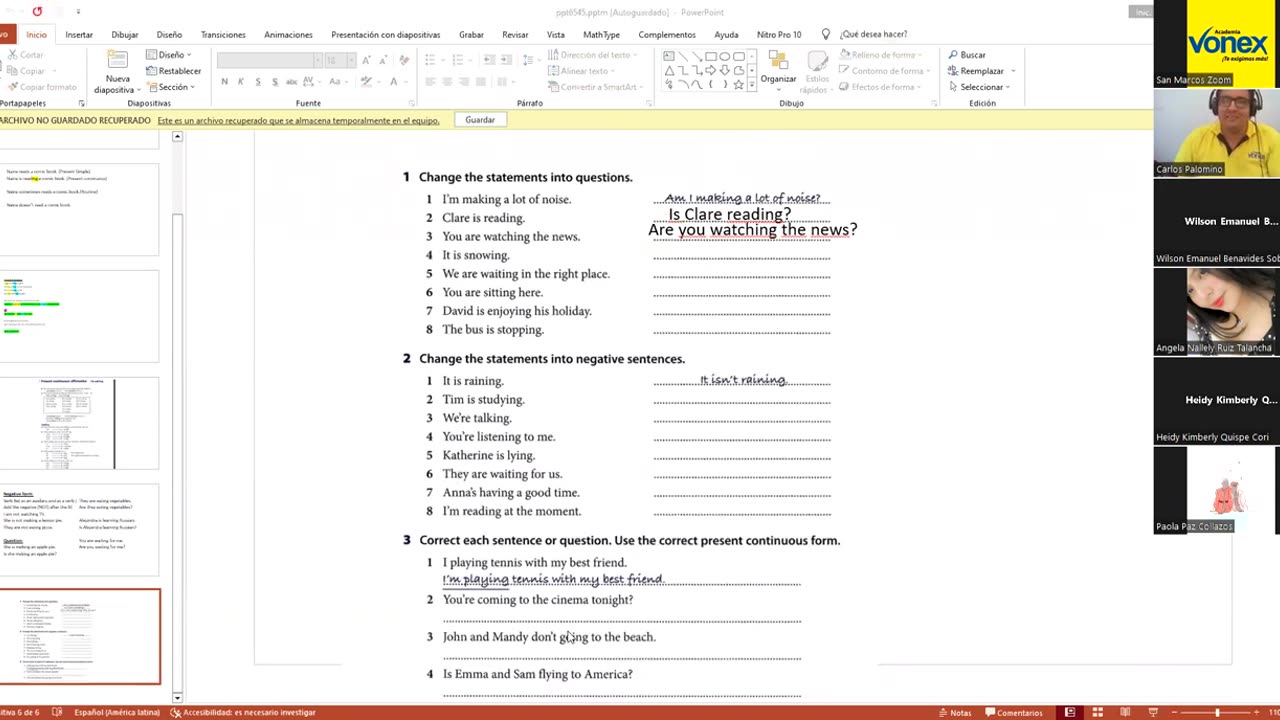Screen dimensions: 1280x720
Task: Click slide panel scrollbar down arrow
Action: click(177, 697)
